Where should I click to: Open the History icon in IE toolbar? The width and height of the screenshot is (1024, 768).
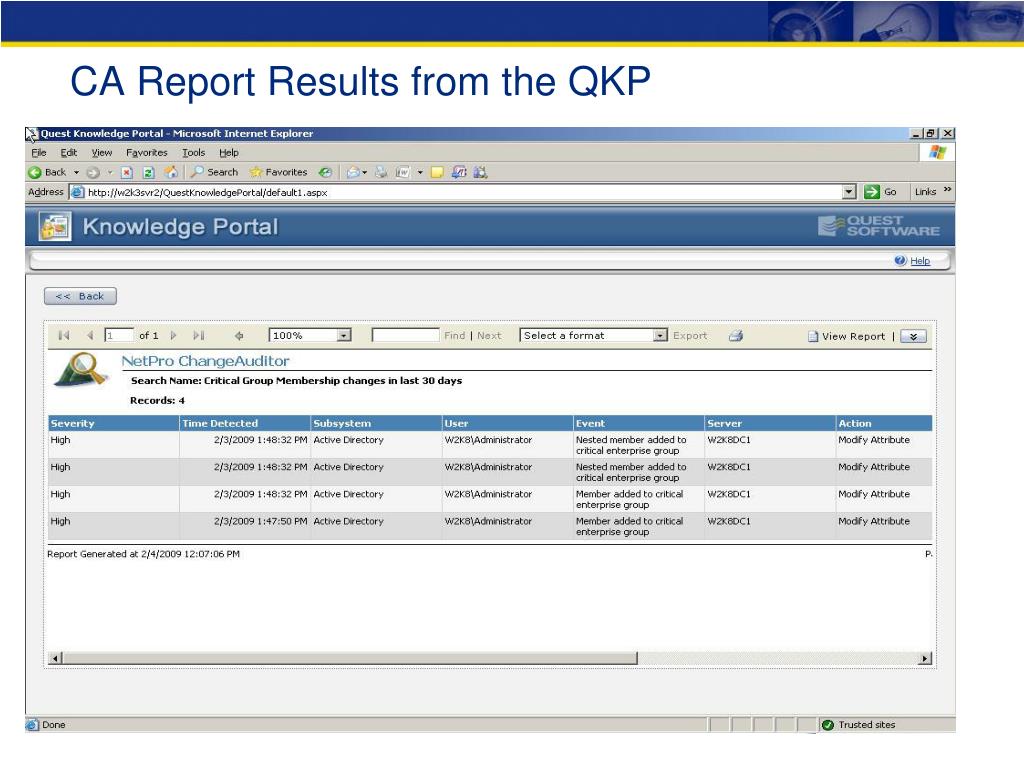[x=325, y=172]
